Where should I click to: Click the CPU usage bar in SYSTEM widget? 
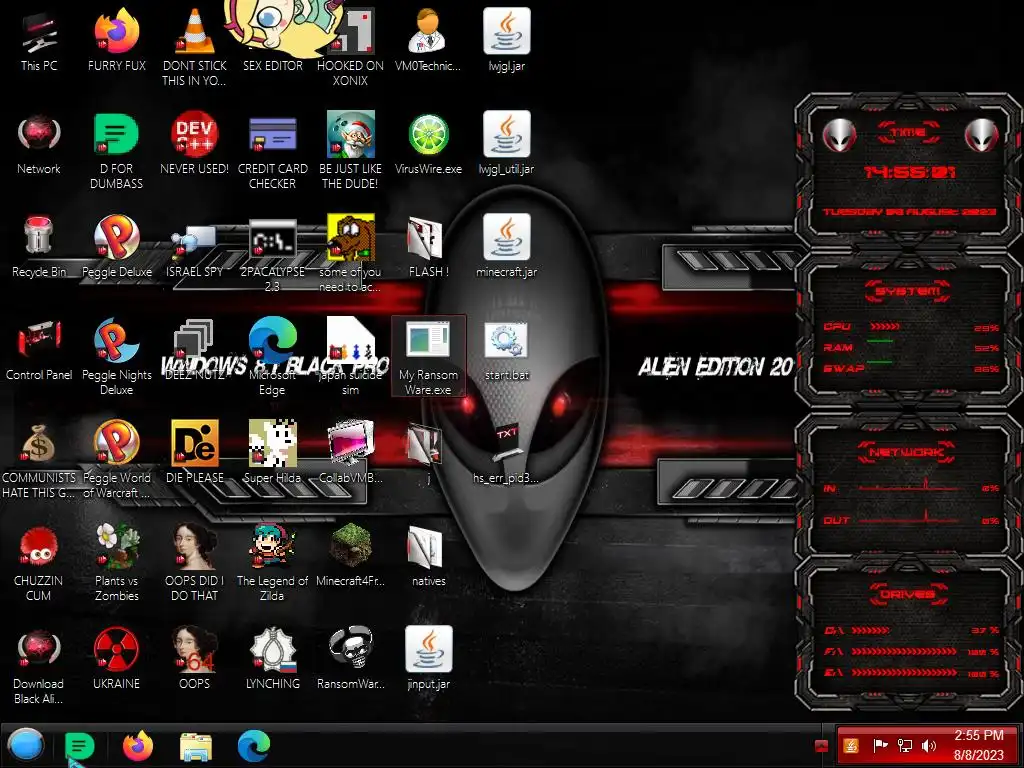885,326
